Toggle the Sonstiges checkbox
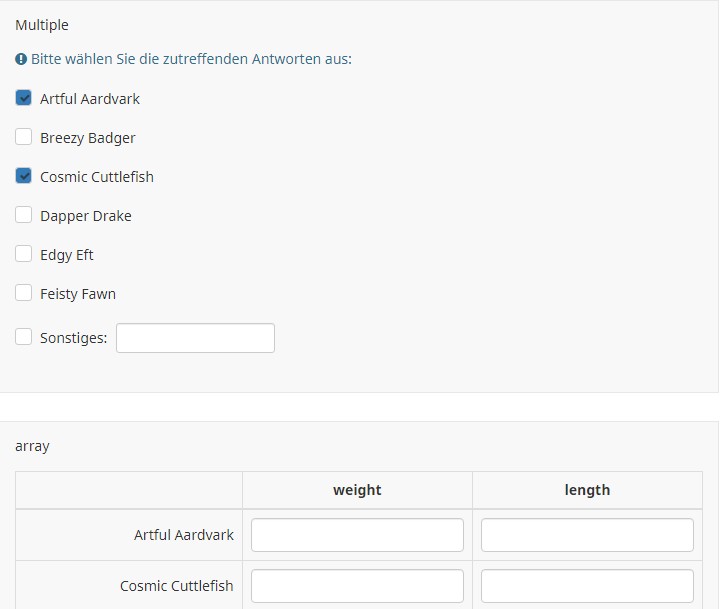Viewport: 721px width, 609px height. 24,337
